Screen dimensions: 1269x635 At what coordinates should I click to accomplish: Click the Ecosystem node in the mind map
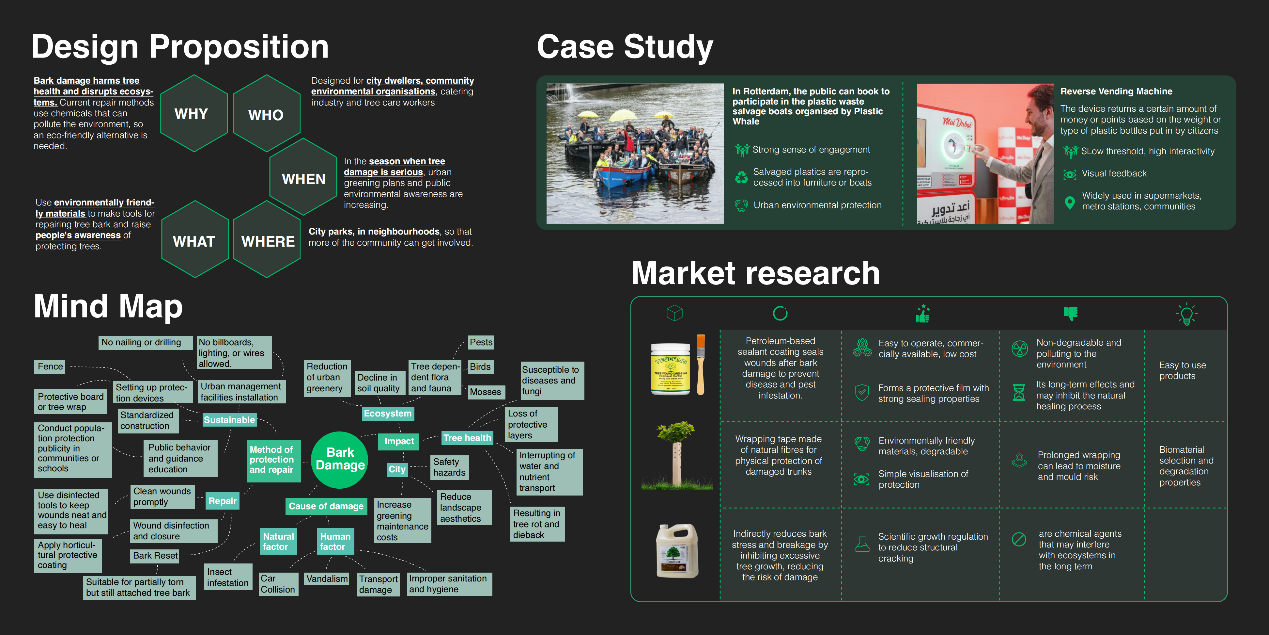click(x=387, y=413)
